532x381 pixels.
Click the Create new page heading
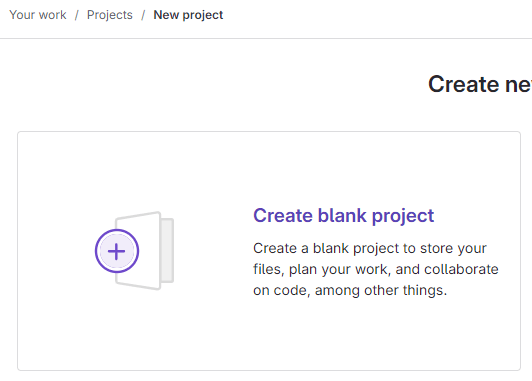pos(480,84)
